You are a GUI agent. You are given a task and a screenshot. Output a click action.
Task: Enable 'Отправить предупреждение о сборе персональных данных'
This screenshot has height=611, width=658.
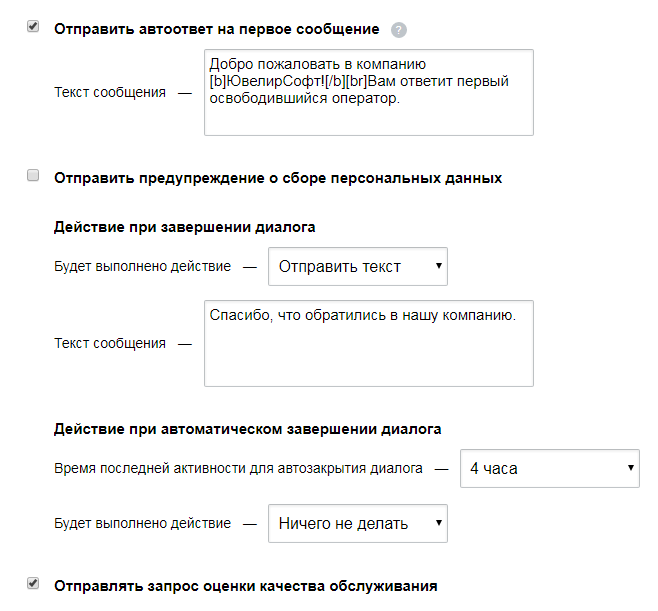33,175
